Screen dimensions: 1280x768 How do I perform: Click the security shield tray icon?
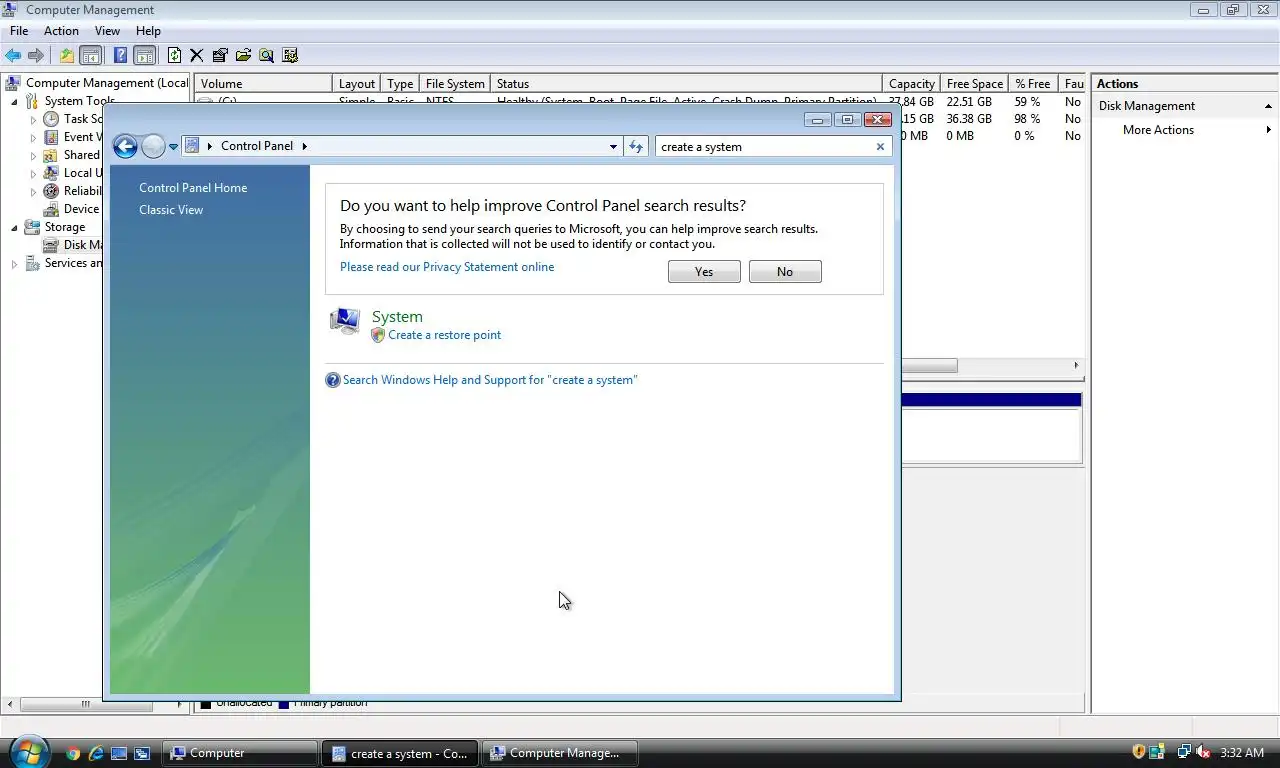click(x=1139, y=752)
